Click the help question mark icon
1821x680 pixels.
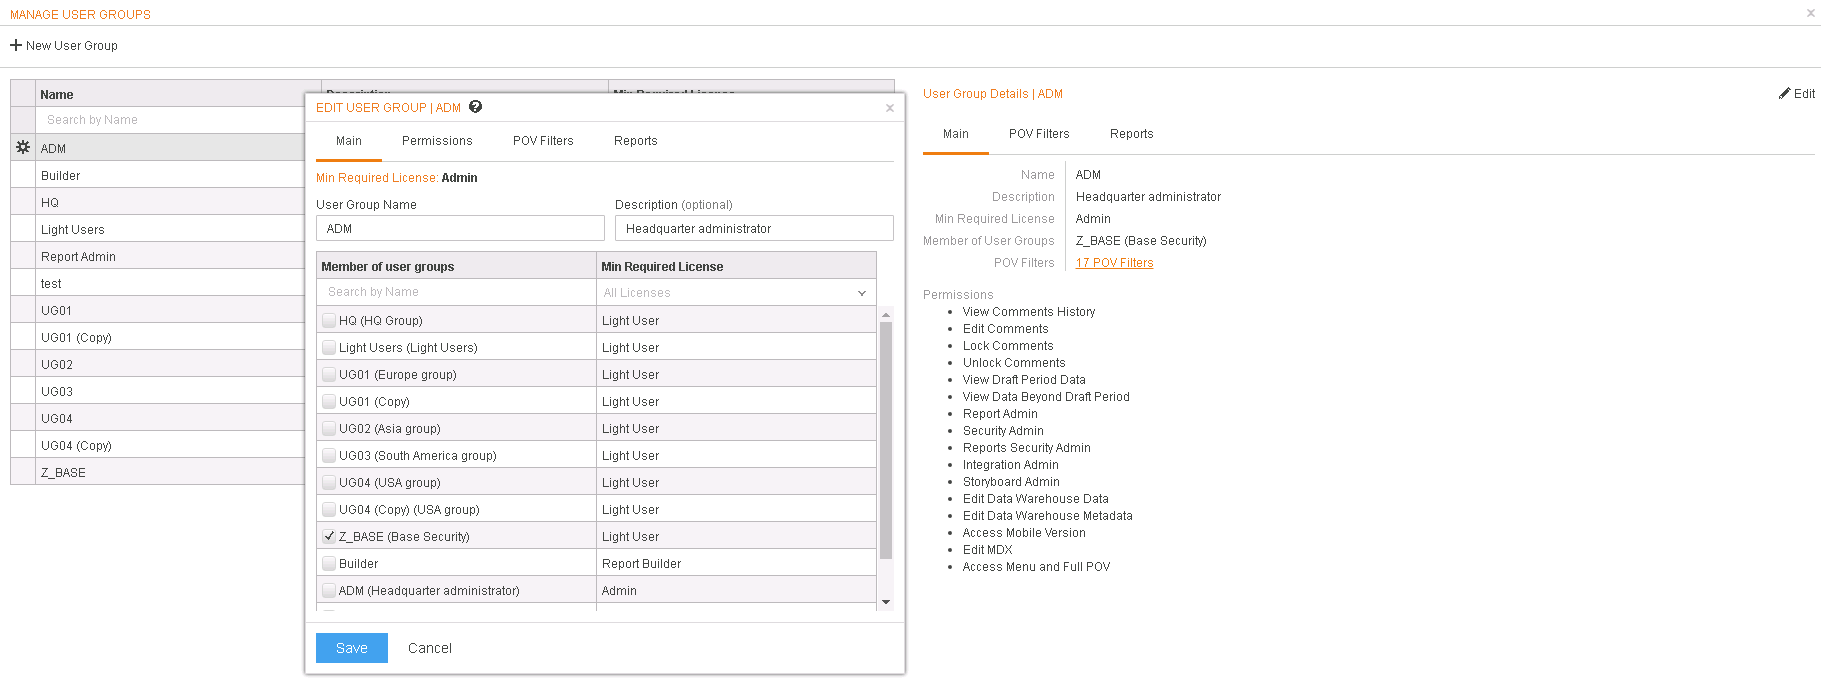point(476,107)
